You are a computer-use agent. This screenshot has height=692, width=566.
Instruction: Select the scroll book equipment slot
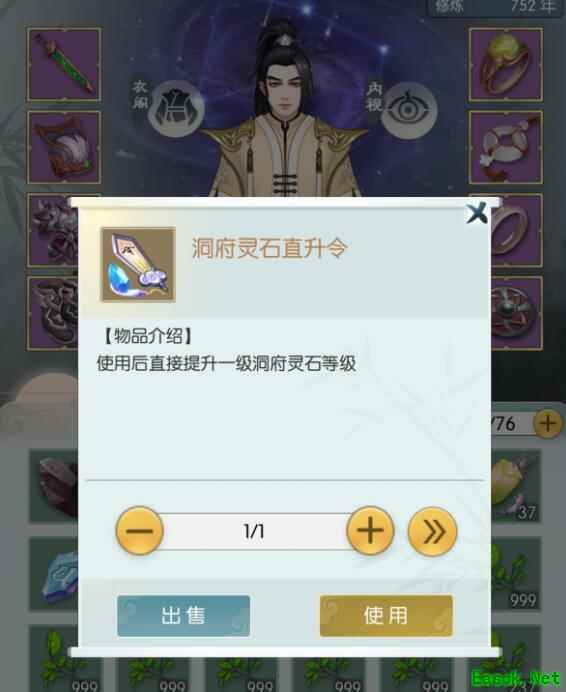64,147
